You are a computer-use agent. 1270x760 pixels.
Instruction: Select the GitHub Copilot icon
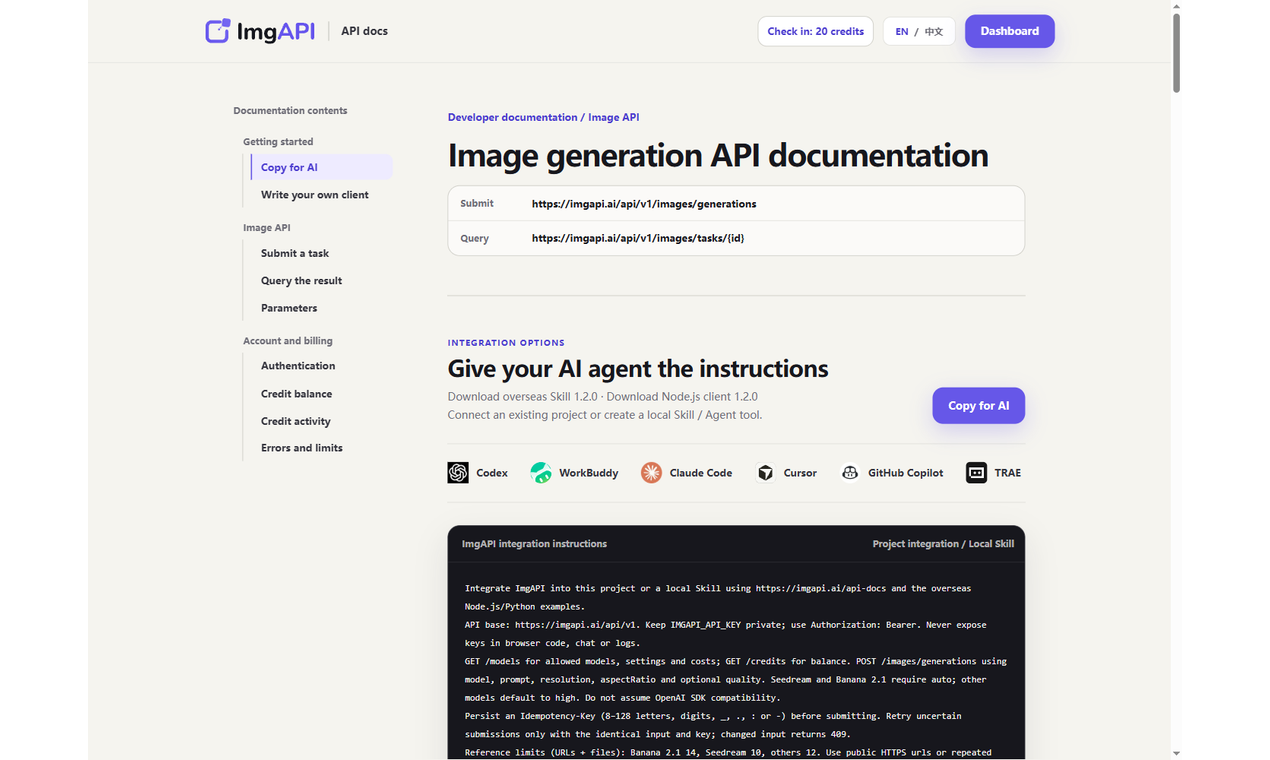click(850, 473)
